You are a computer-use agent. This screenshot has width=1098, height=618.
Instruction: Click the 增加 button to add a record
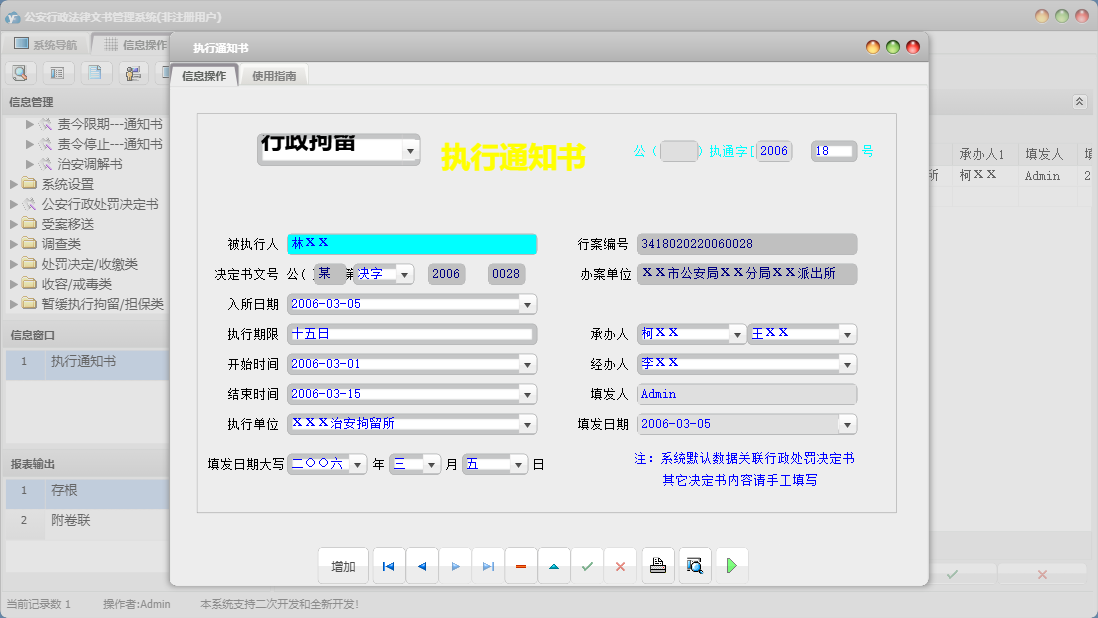(343, 565)
